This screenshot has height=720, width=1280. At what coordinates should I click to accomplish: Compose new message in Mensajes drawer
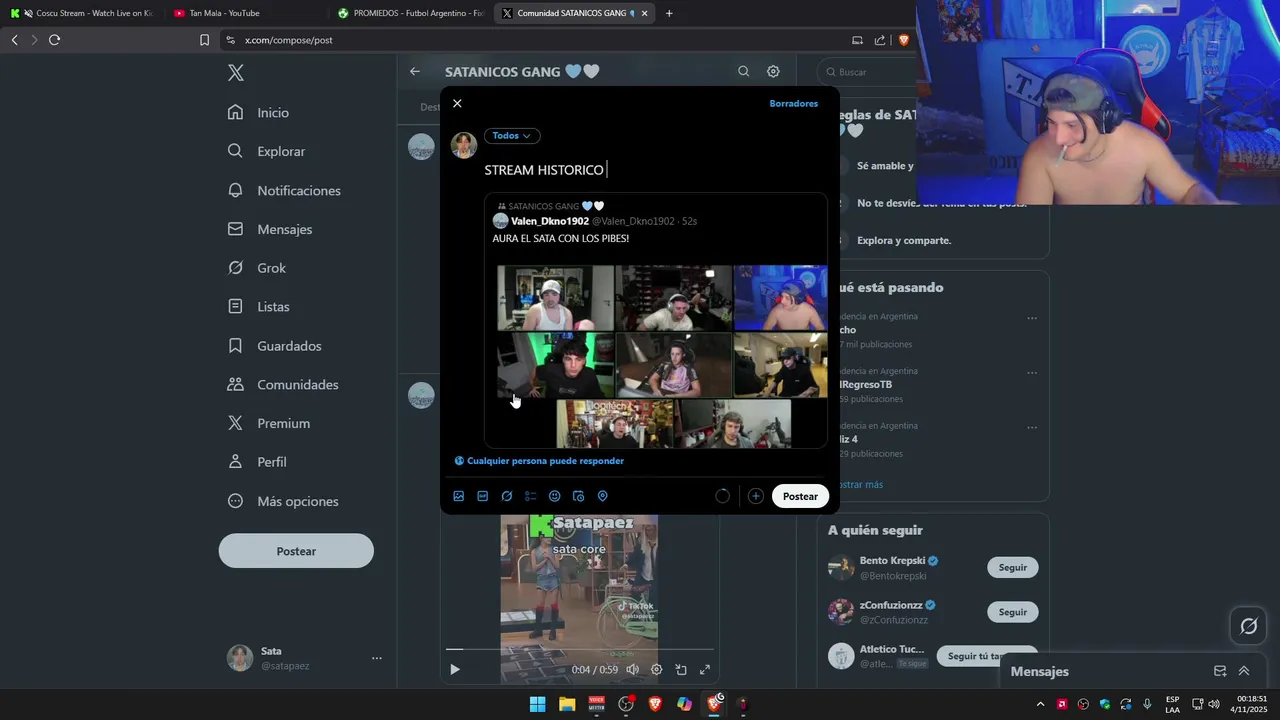point(1220,671)
